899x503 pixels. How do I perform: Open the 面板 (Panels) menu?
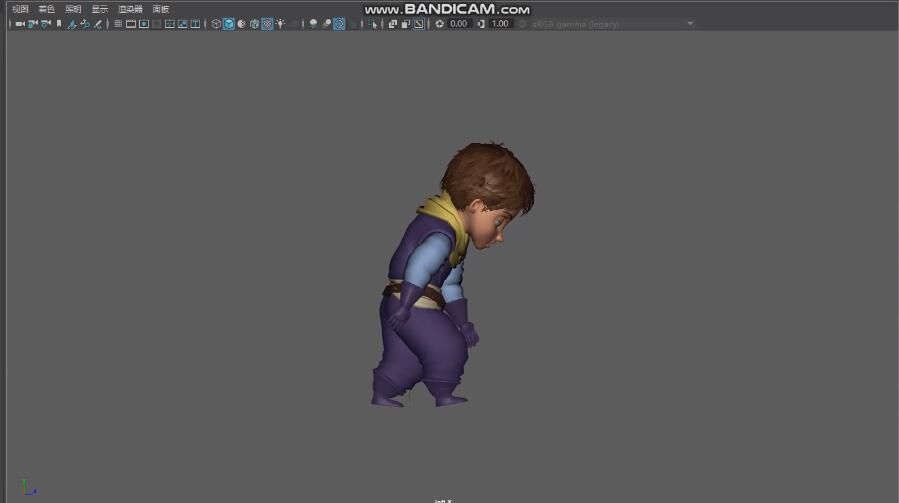point(161,9)
